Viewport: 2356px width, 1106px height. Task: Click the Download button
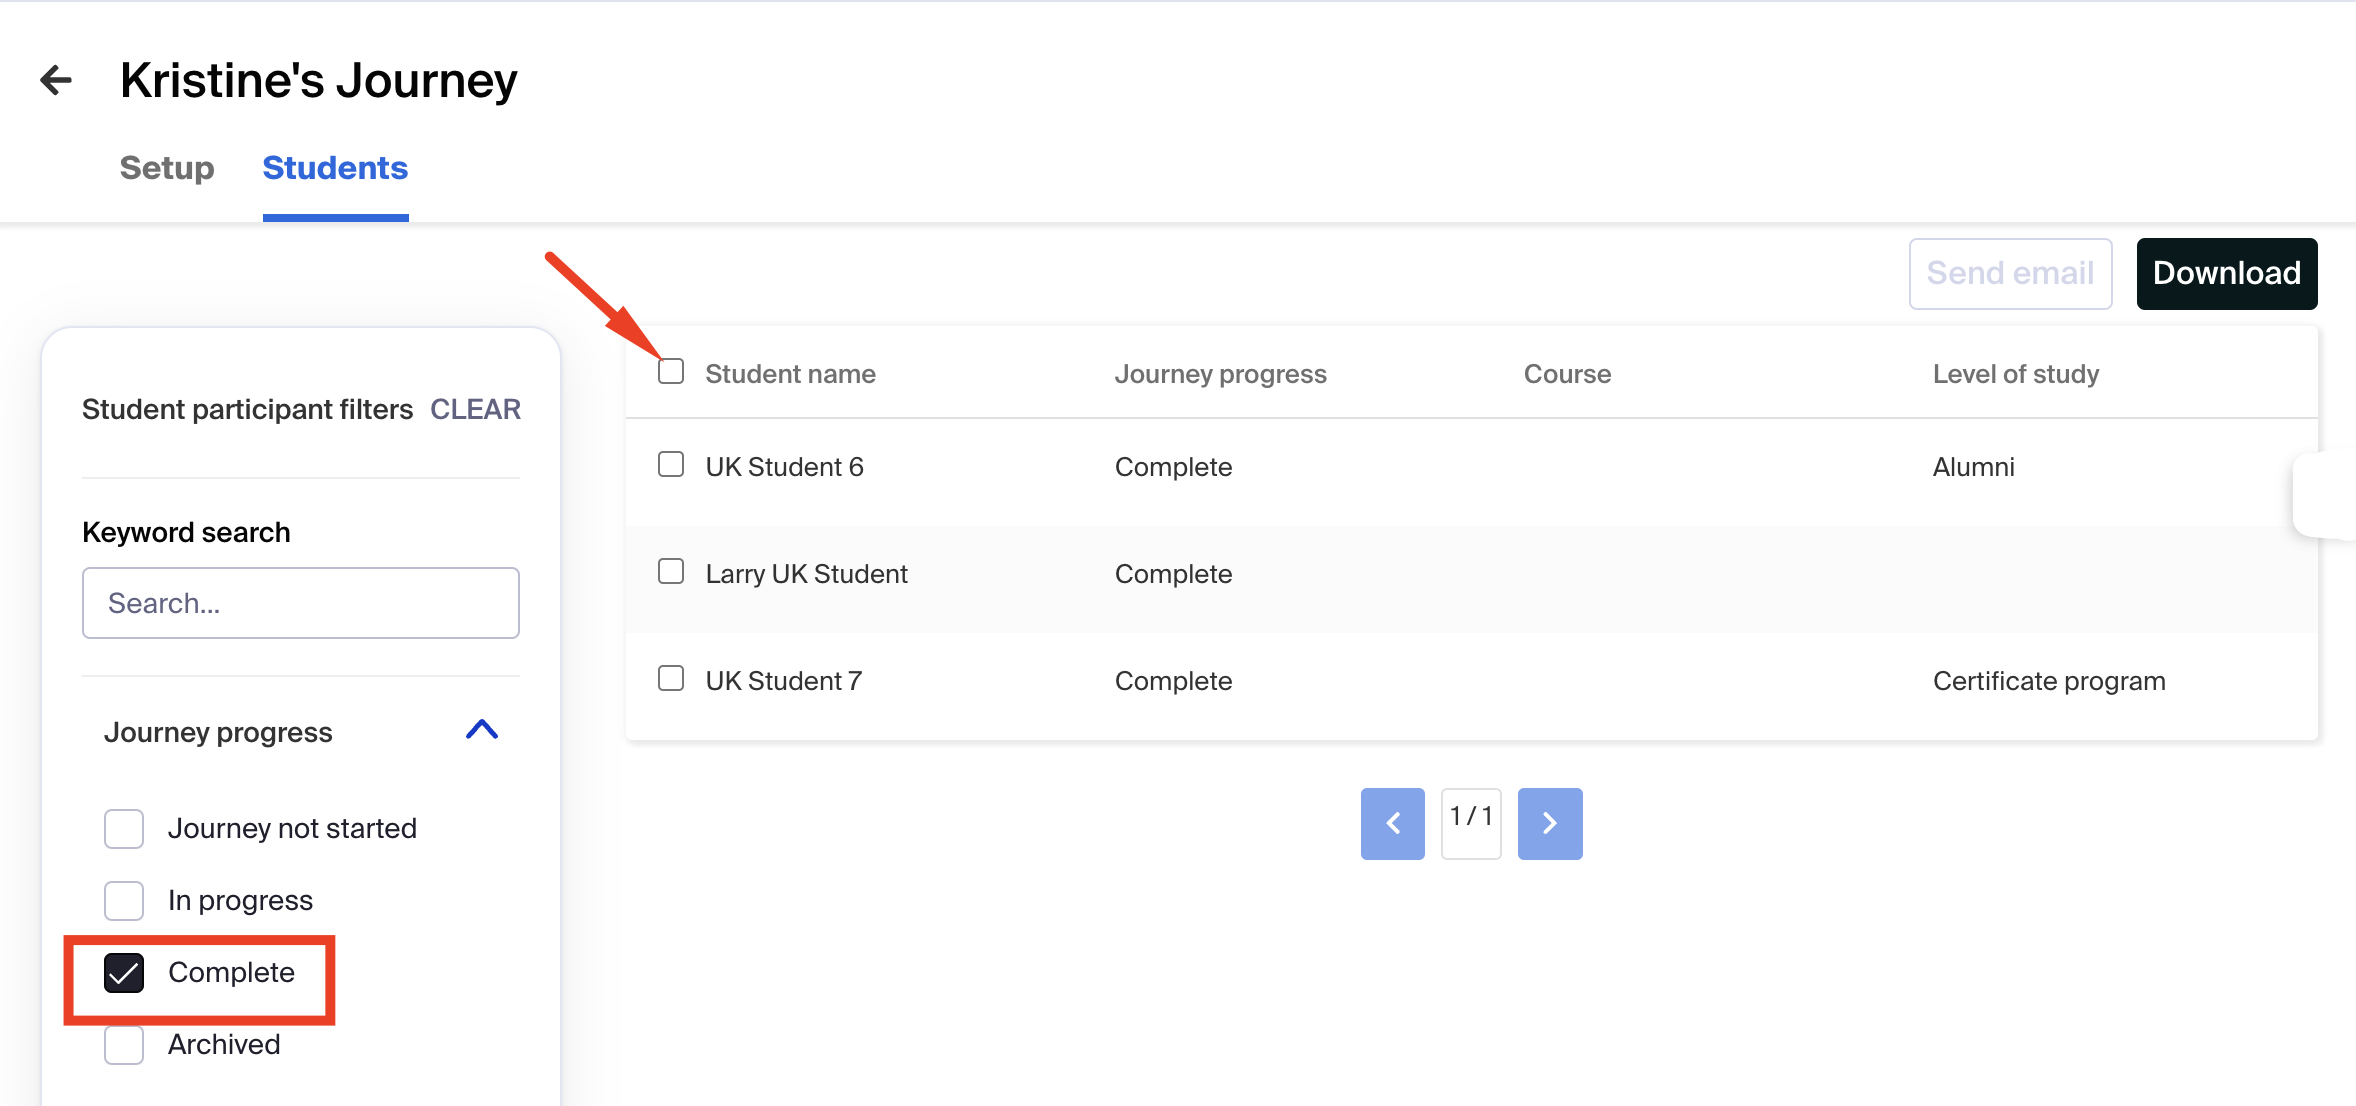(2227, 273)
